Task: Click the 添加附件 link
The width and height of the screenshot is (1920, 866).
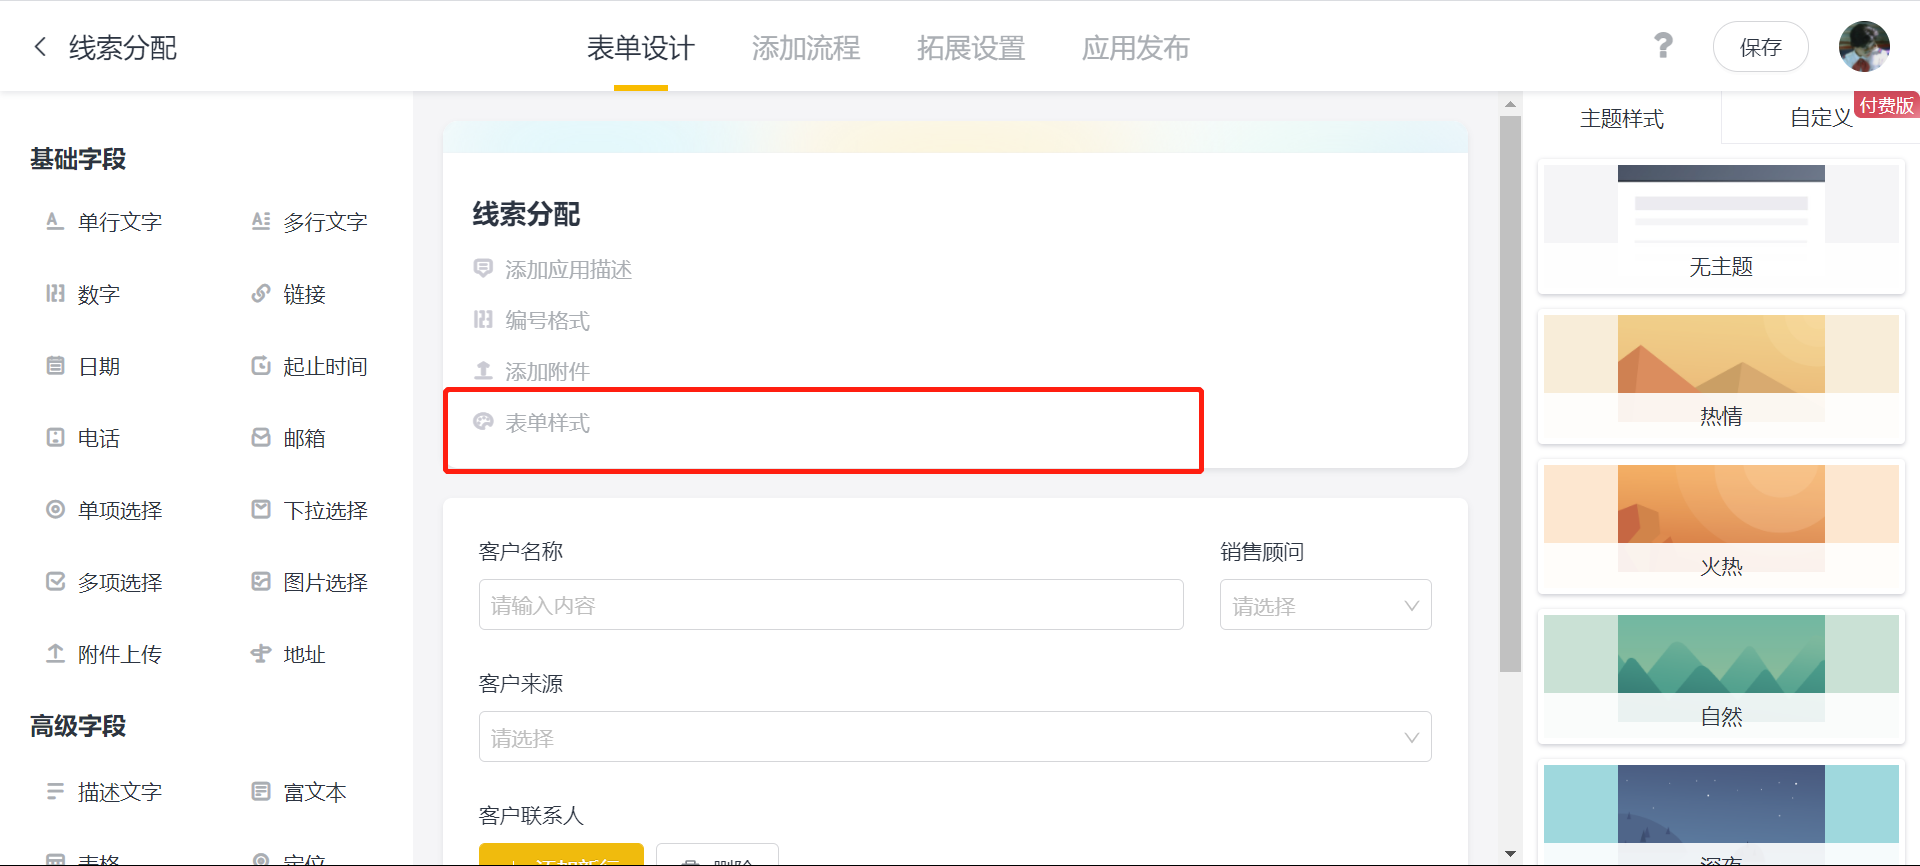Action: tap(547, 372)
